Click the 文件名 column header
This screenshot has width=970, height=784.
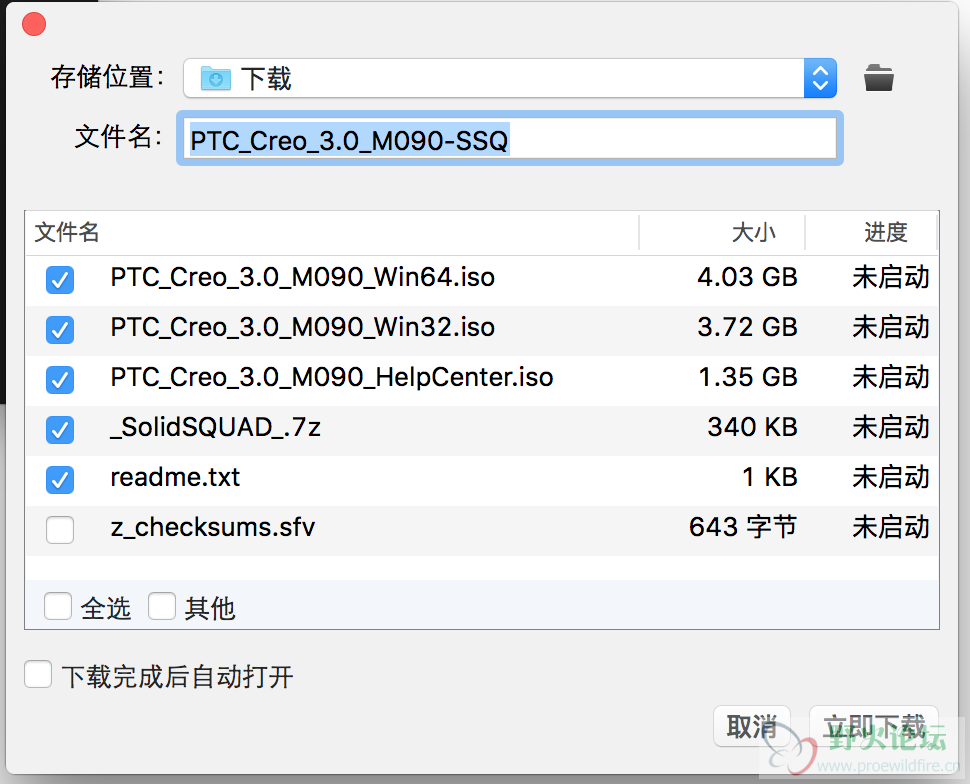pos(68,233)
